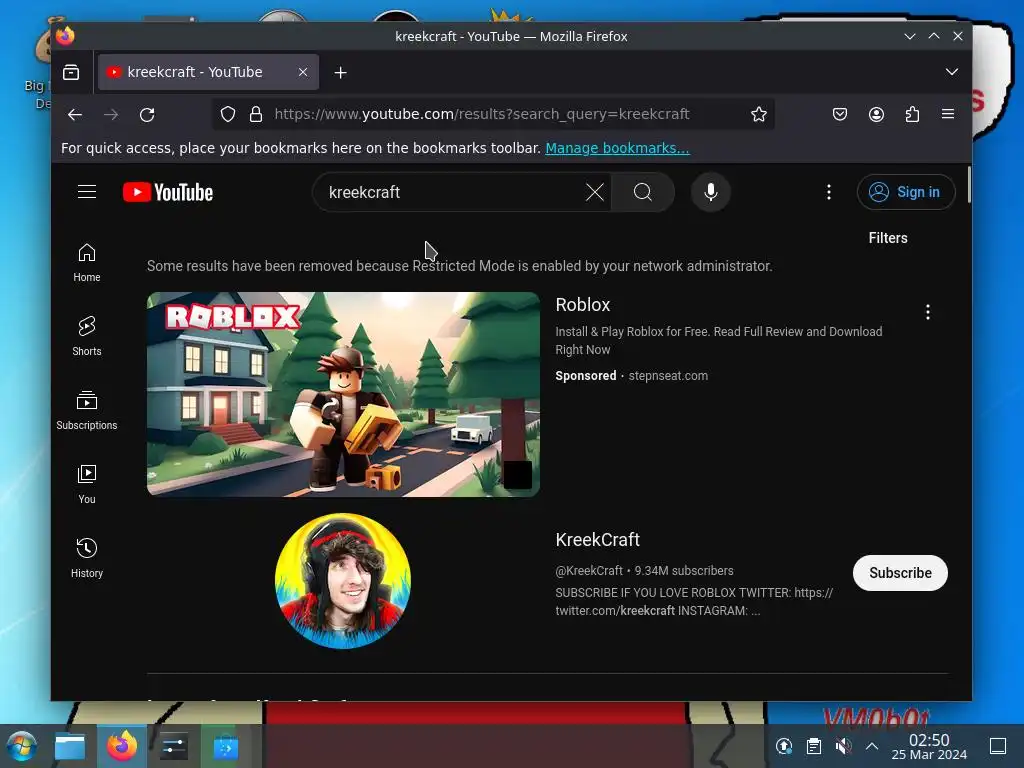Open Firefox extensions puzzle icon
Viewport: 1024px width, 768px height.
click(x=912, y=114)
